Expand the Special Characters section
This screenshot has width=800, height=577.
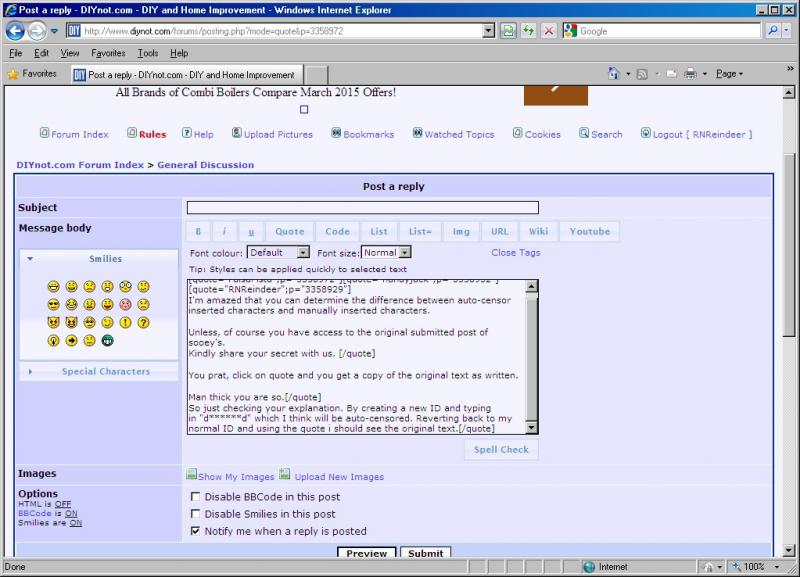[105, 371]
